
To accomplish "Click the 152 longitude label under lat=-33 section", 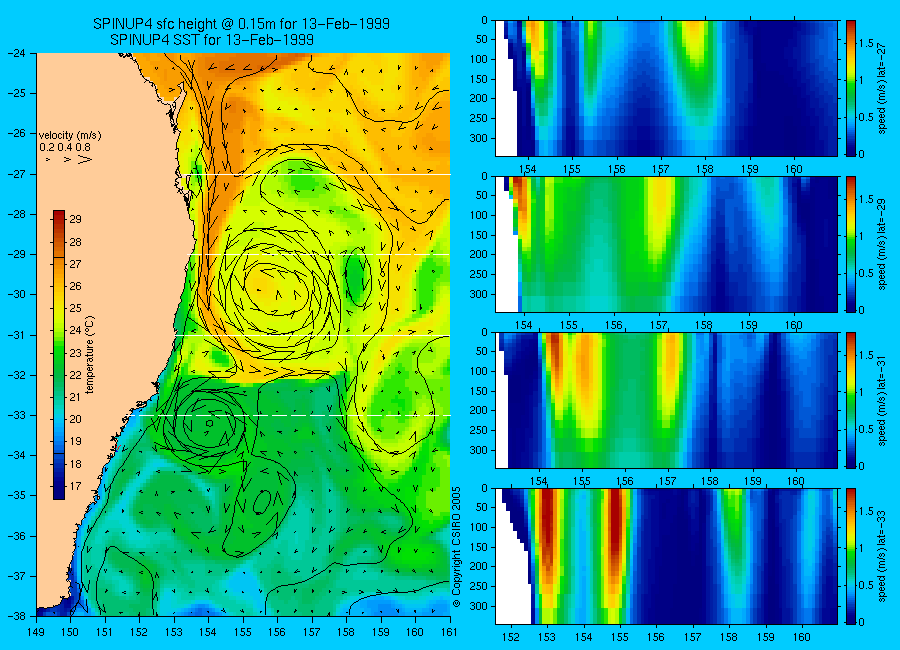I will pyautogui.click(x=510, y=637).
